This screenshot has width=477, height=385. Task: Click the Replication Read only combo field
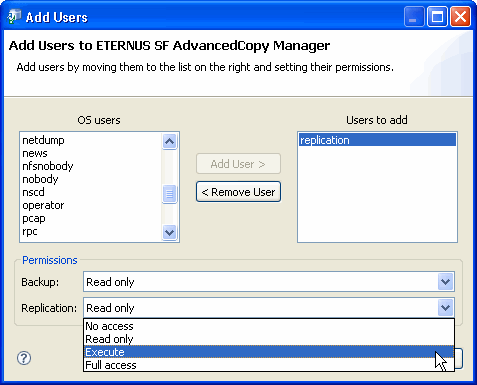point(269,308)
